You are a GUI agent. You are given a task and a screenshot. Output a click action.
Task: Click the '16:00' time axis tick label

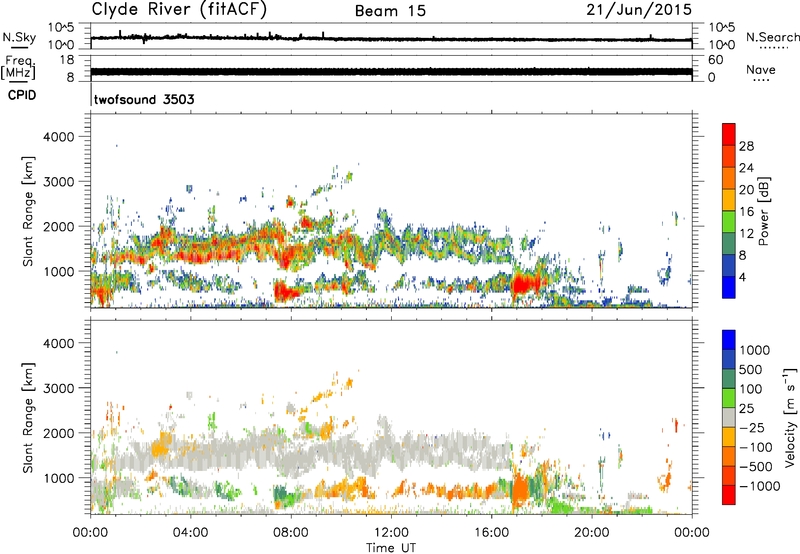click(491, 533)
